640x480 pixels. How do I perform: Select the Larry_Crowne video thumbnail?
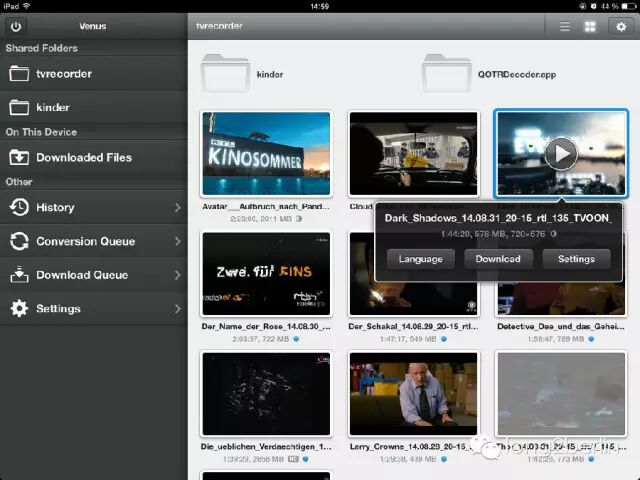click(413, 394)
